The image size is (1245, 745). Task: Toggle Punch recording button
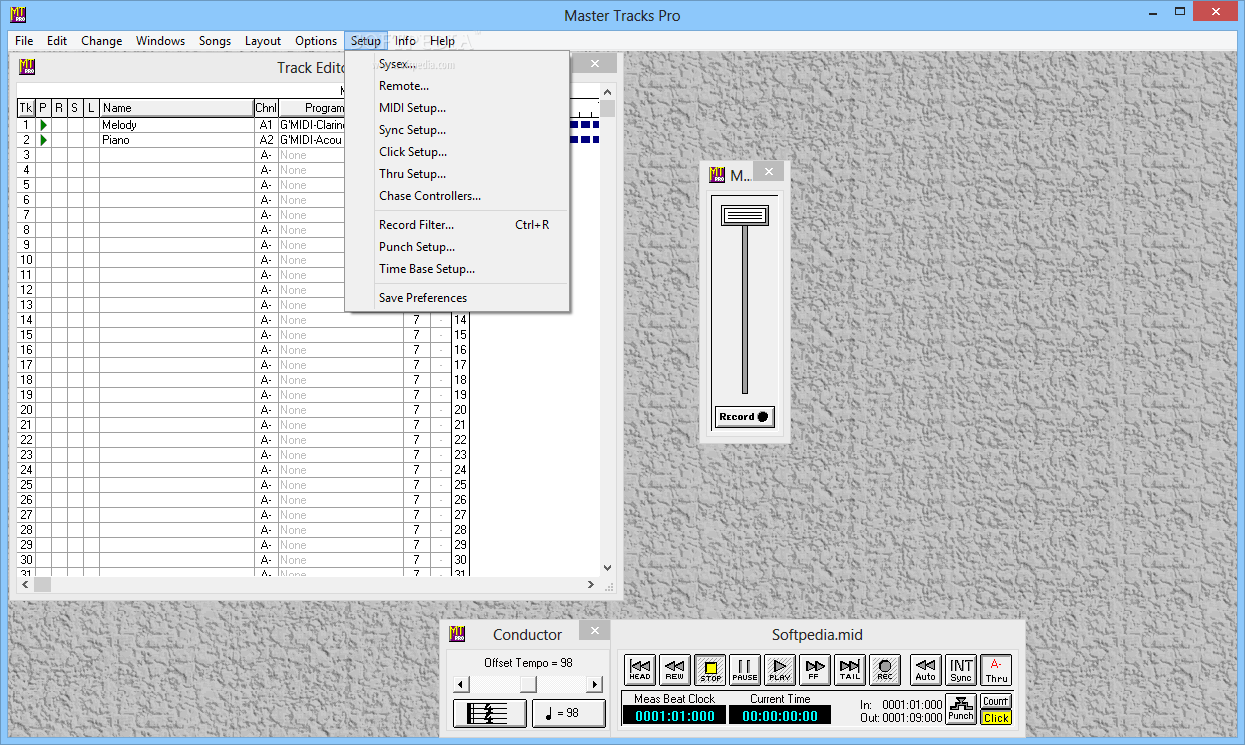point(961,708)
